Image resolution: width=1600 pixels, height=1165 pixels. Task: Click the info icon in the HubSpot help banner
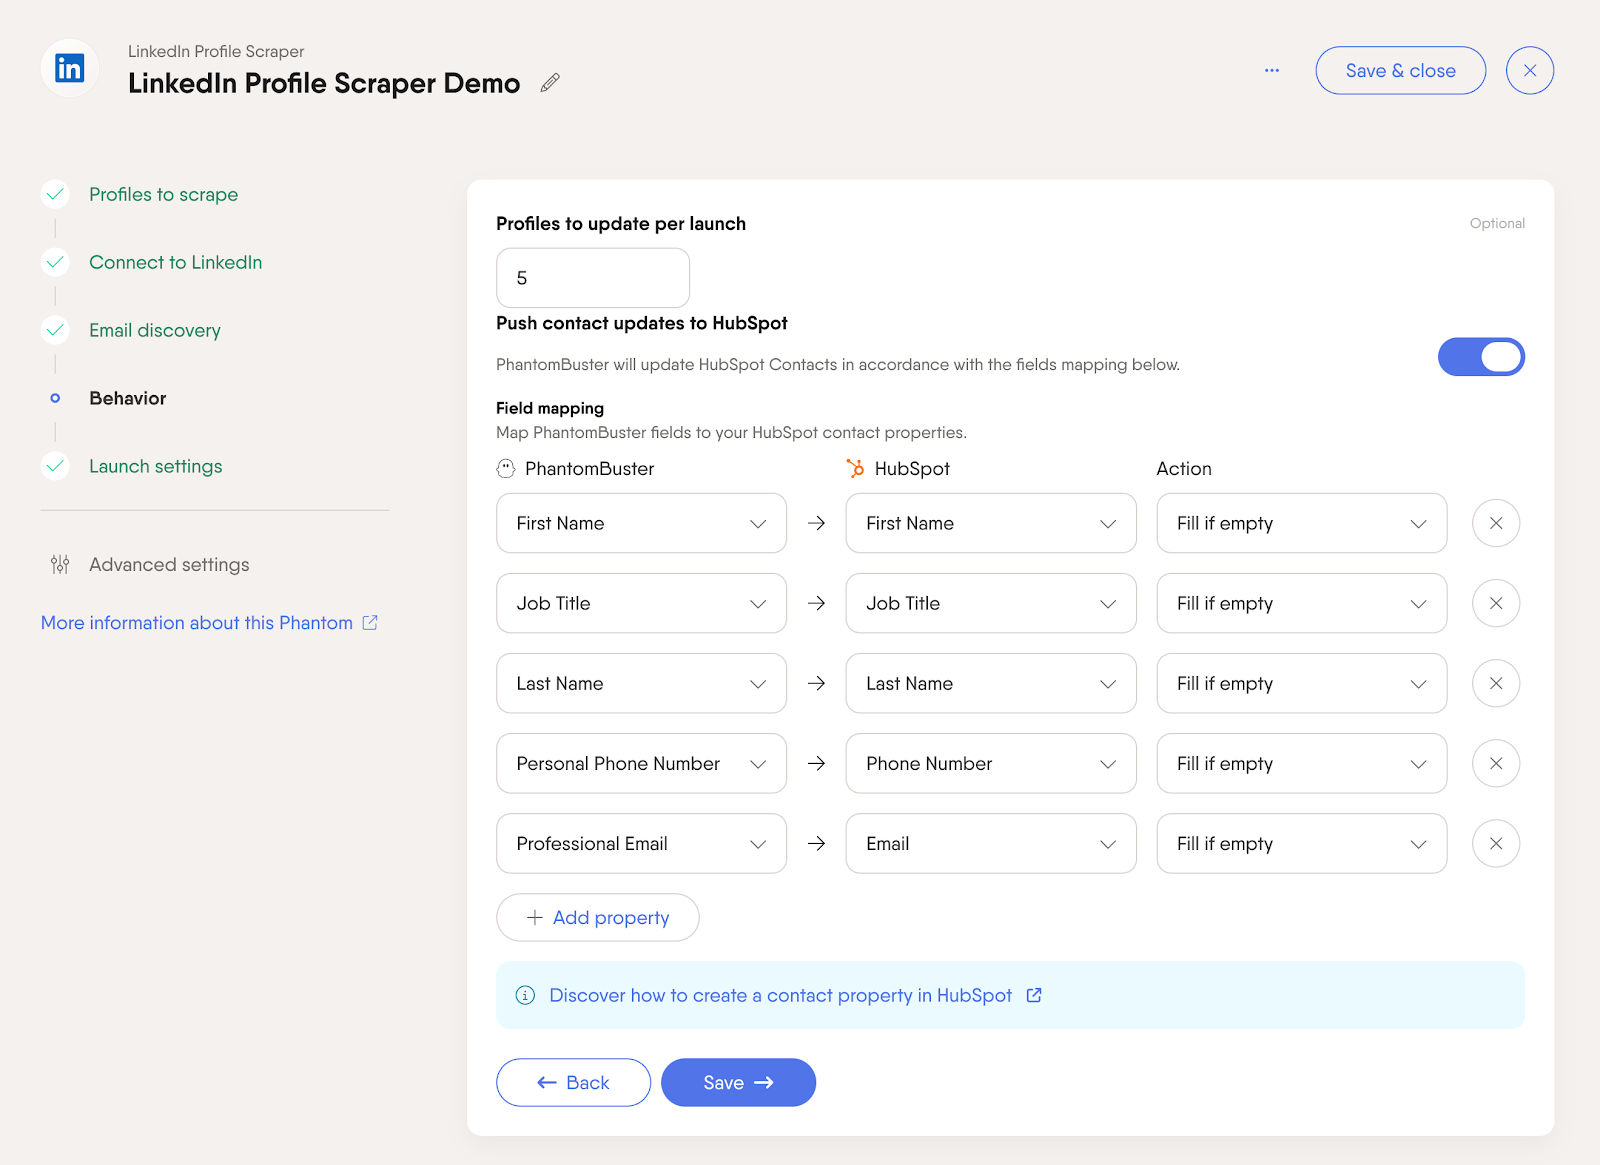click(525, 995)
